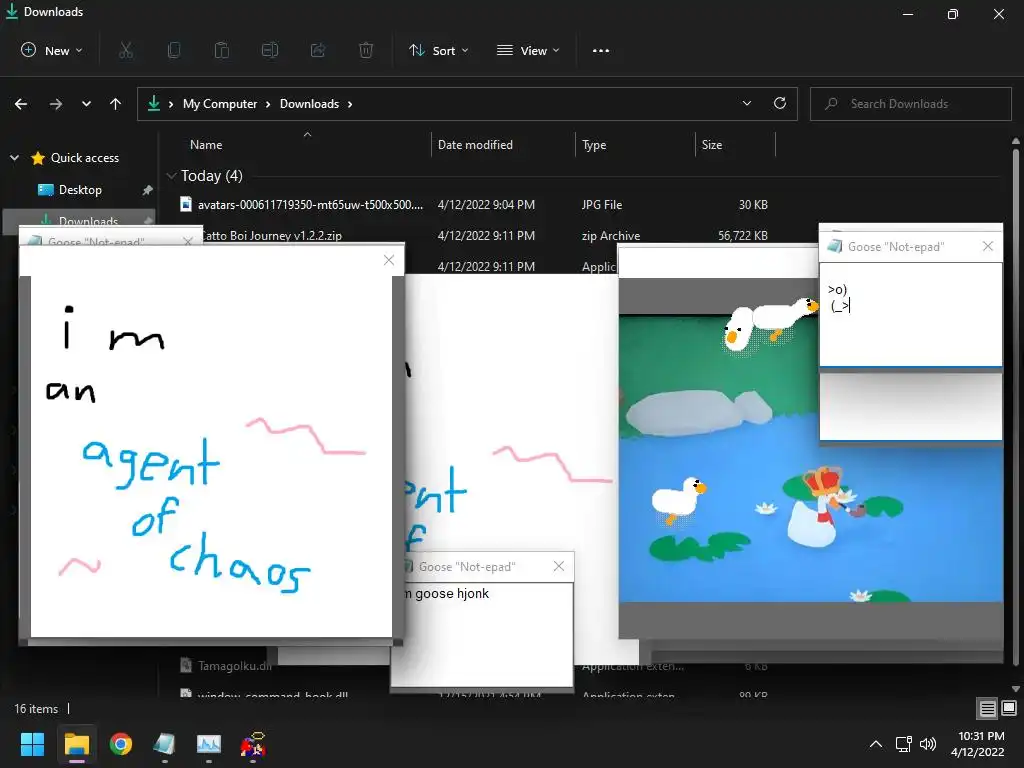
Task: Open File Explorer from the taskbar
Action: tap(76, 744)
